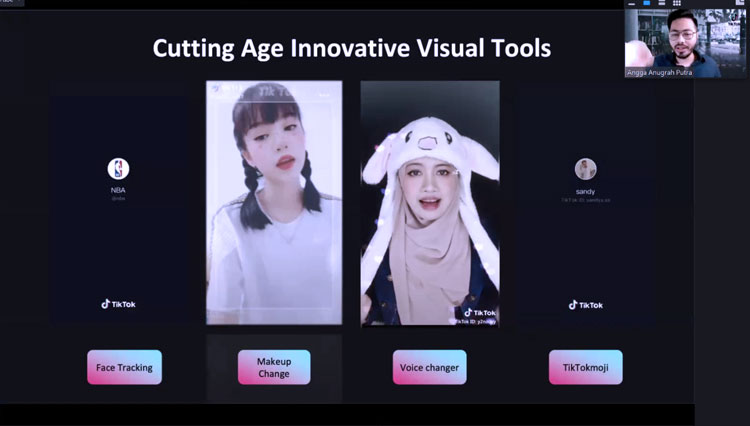The height and width of the screenshot is (426, 750).
Task: Switch to the grid gallery view icon
Action: 677,3
